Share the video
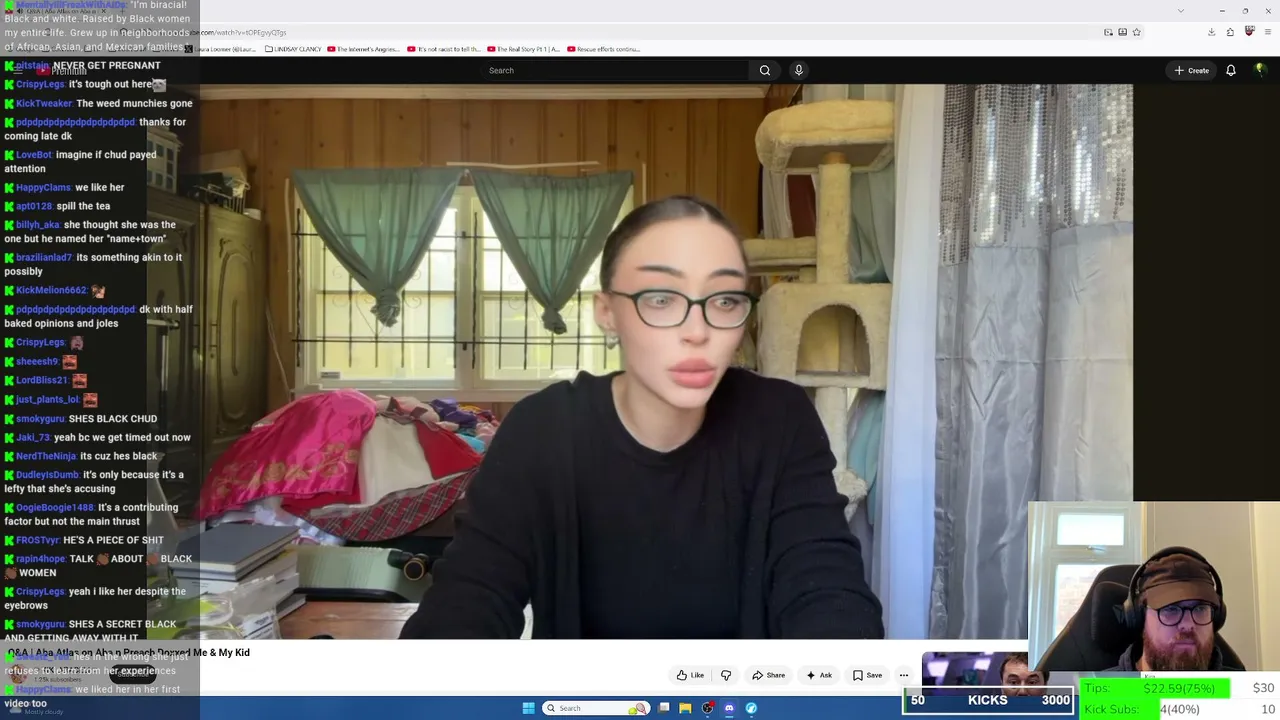1280x720 pixels. 769,675
